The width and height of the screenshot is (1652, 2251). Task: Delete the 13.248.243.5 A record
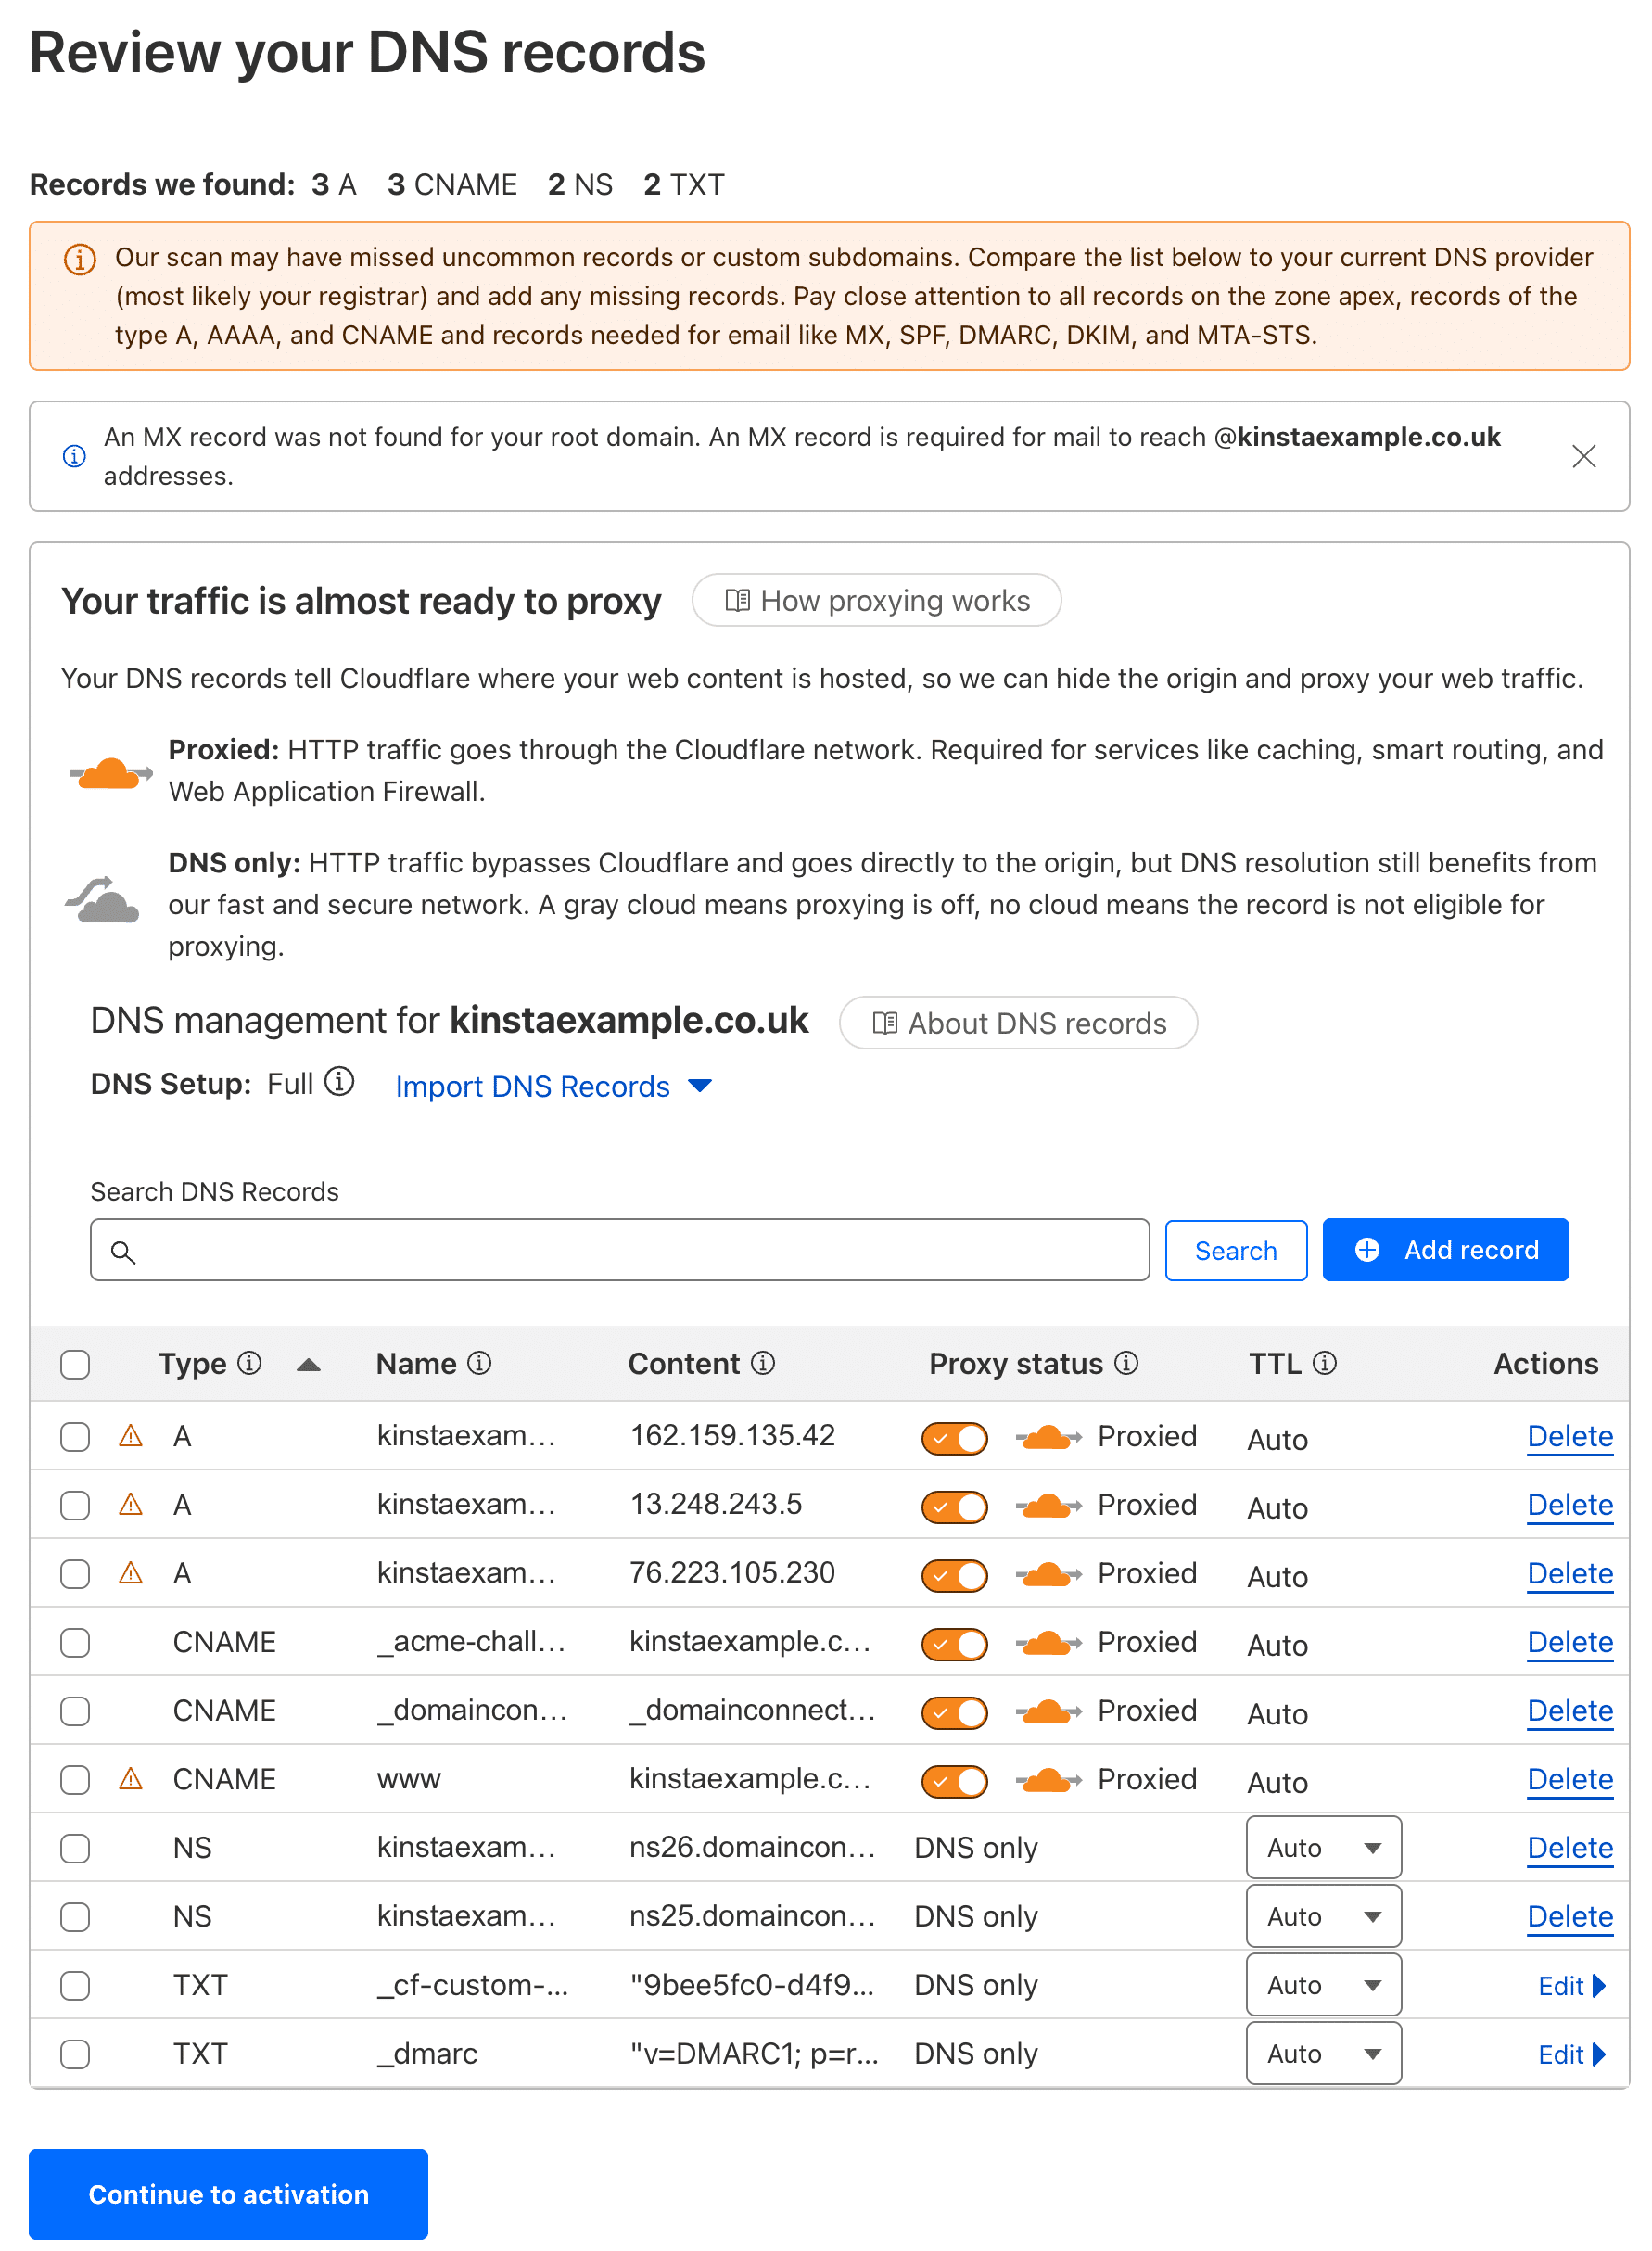tap(1570, 1505)
